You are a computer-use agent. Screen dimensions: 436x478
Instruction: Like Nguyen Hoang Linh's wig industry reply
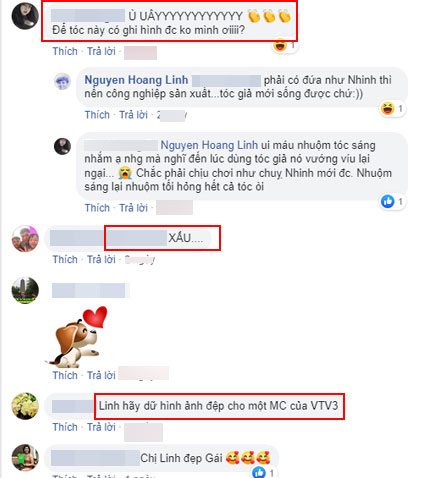[x=97, y=115]
